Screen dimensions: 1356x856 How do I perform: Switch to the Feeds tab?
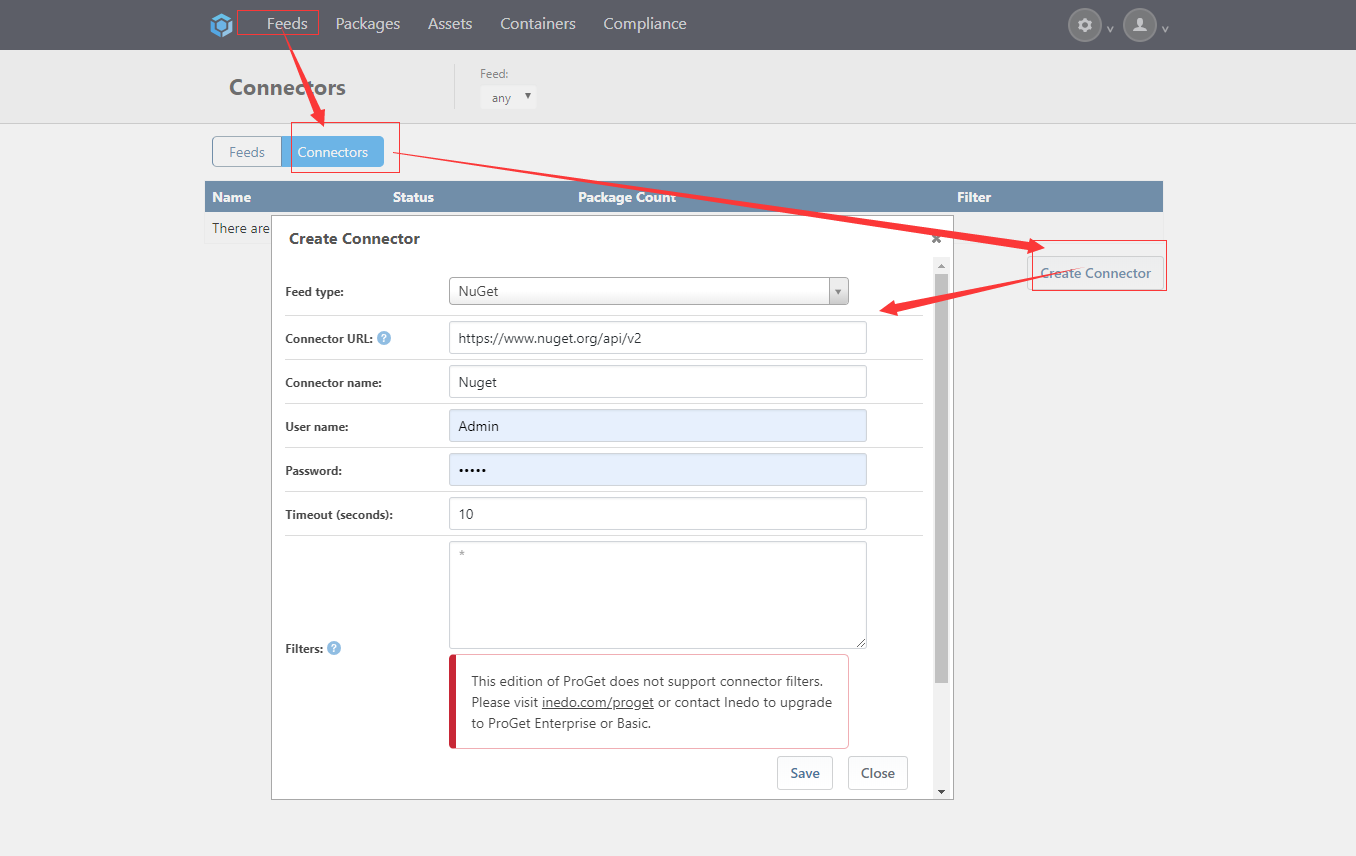coord(247,152)
